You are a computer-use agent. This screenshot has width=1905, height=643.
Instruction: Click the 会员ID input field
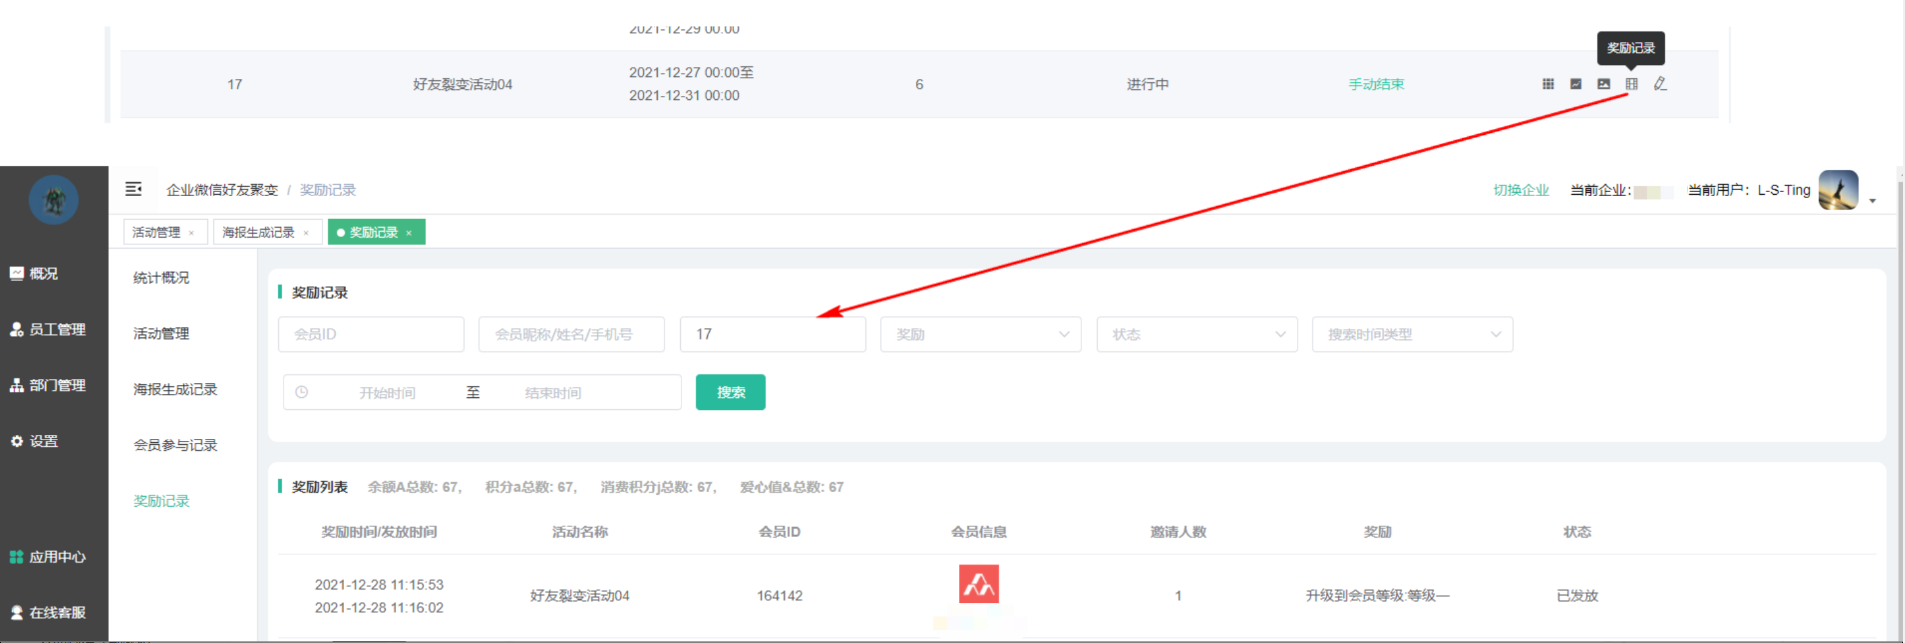[x=370, y=334]
